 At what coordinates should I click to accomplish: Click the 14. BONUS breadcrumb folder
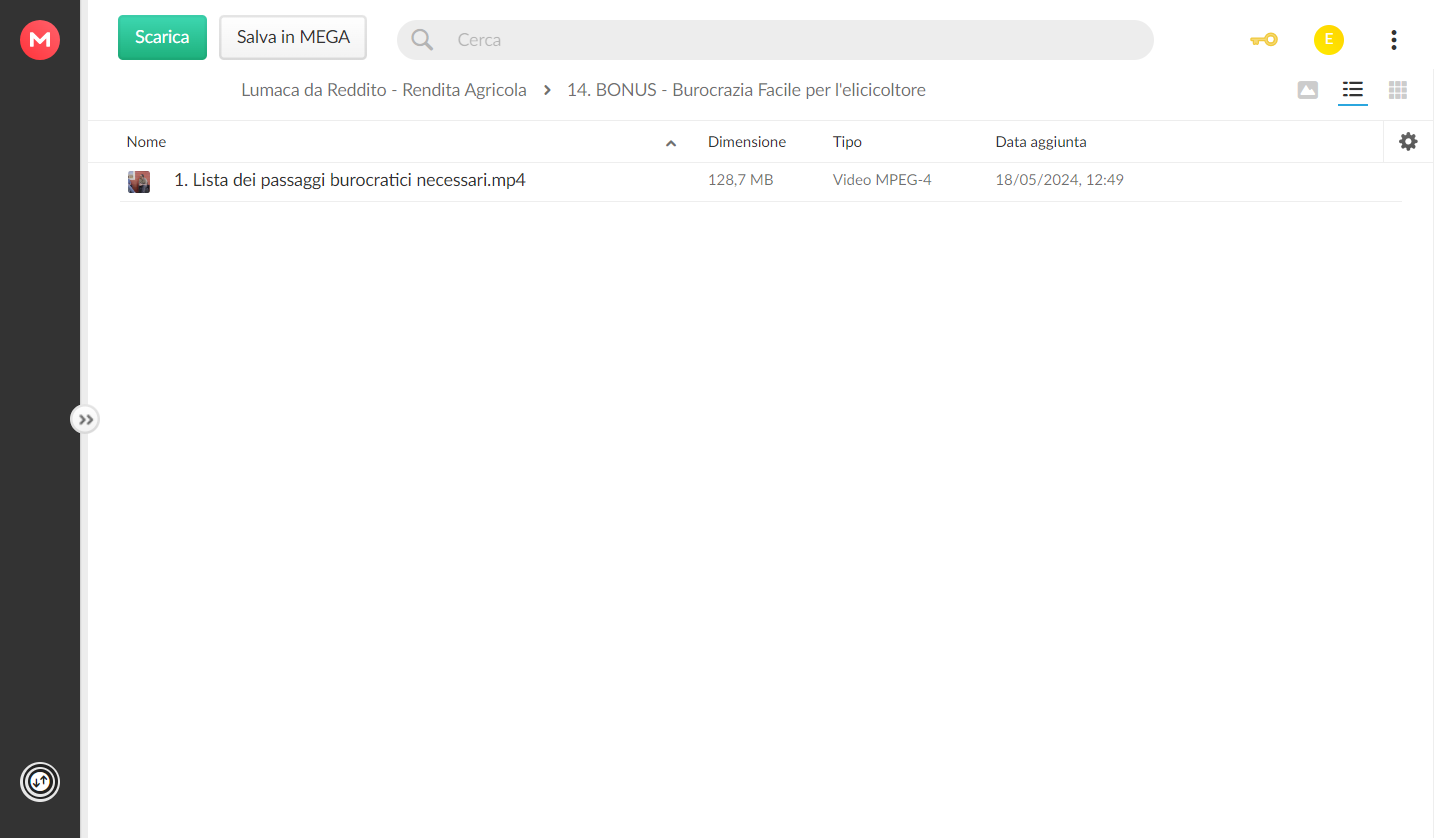[x=746, y=90]
